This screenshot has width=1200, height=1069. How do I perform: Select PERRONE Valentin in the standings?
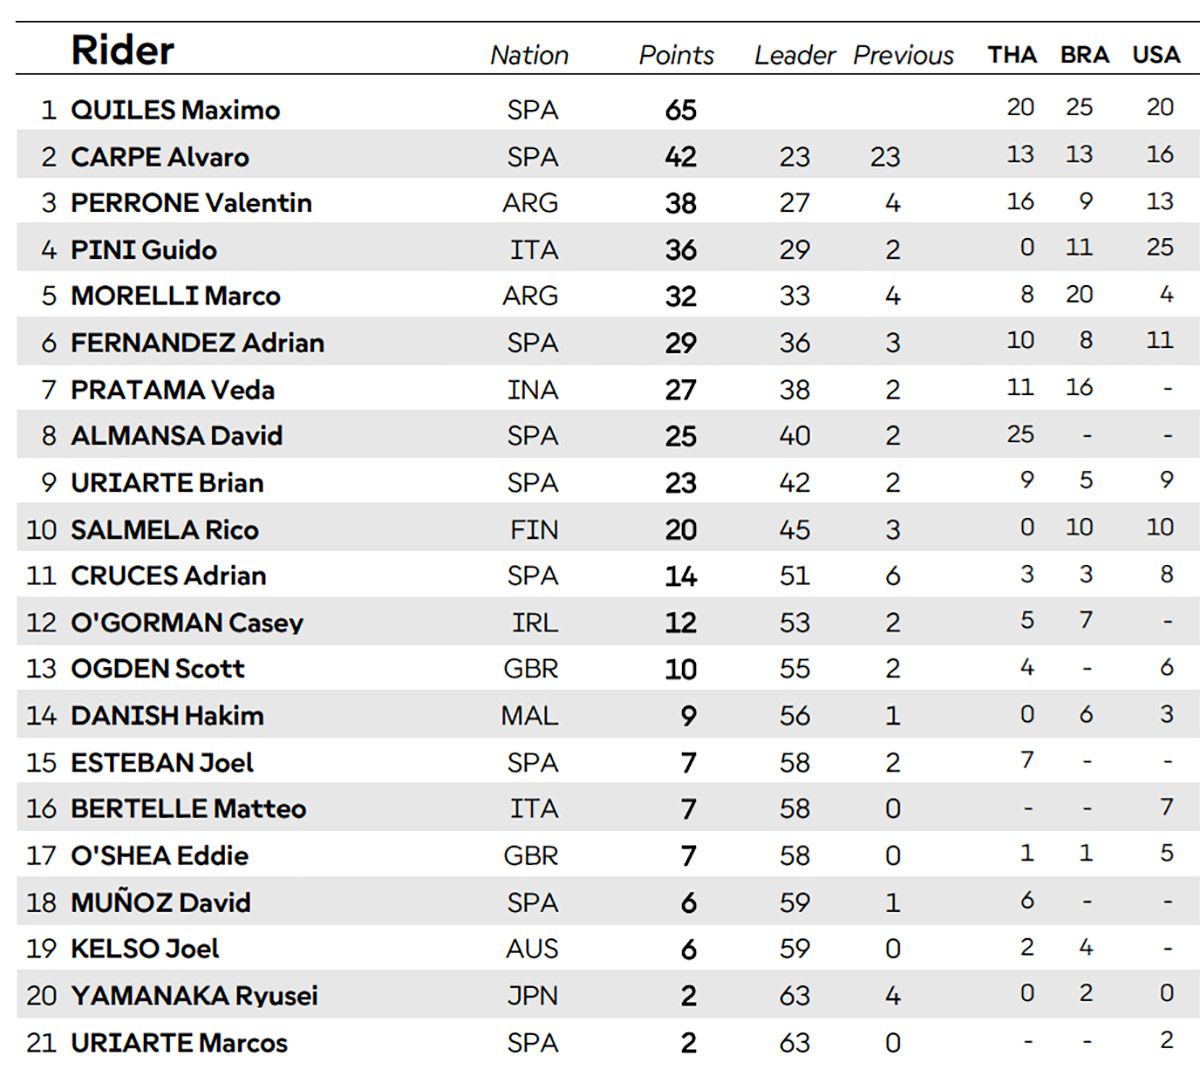(x=191, y=203)
